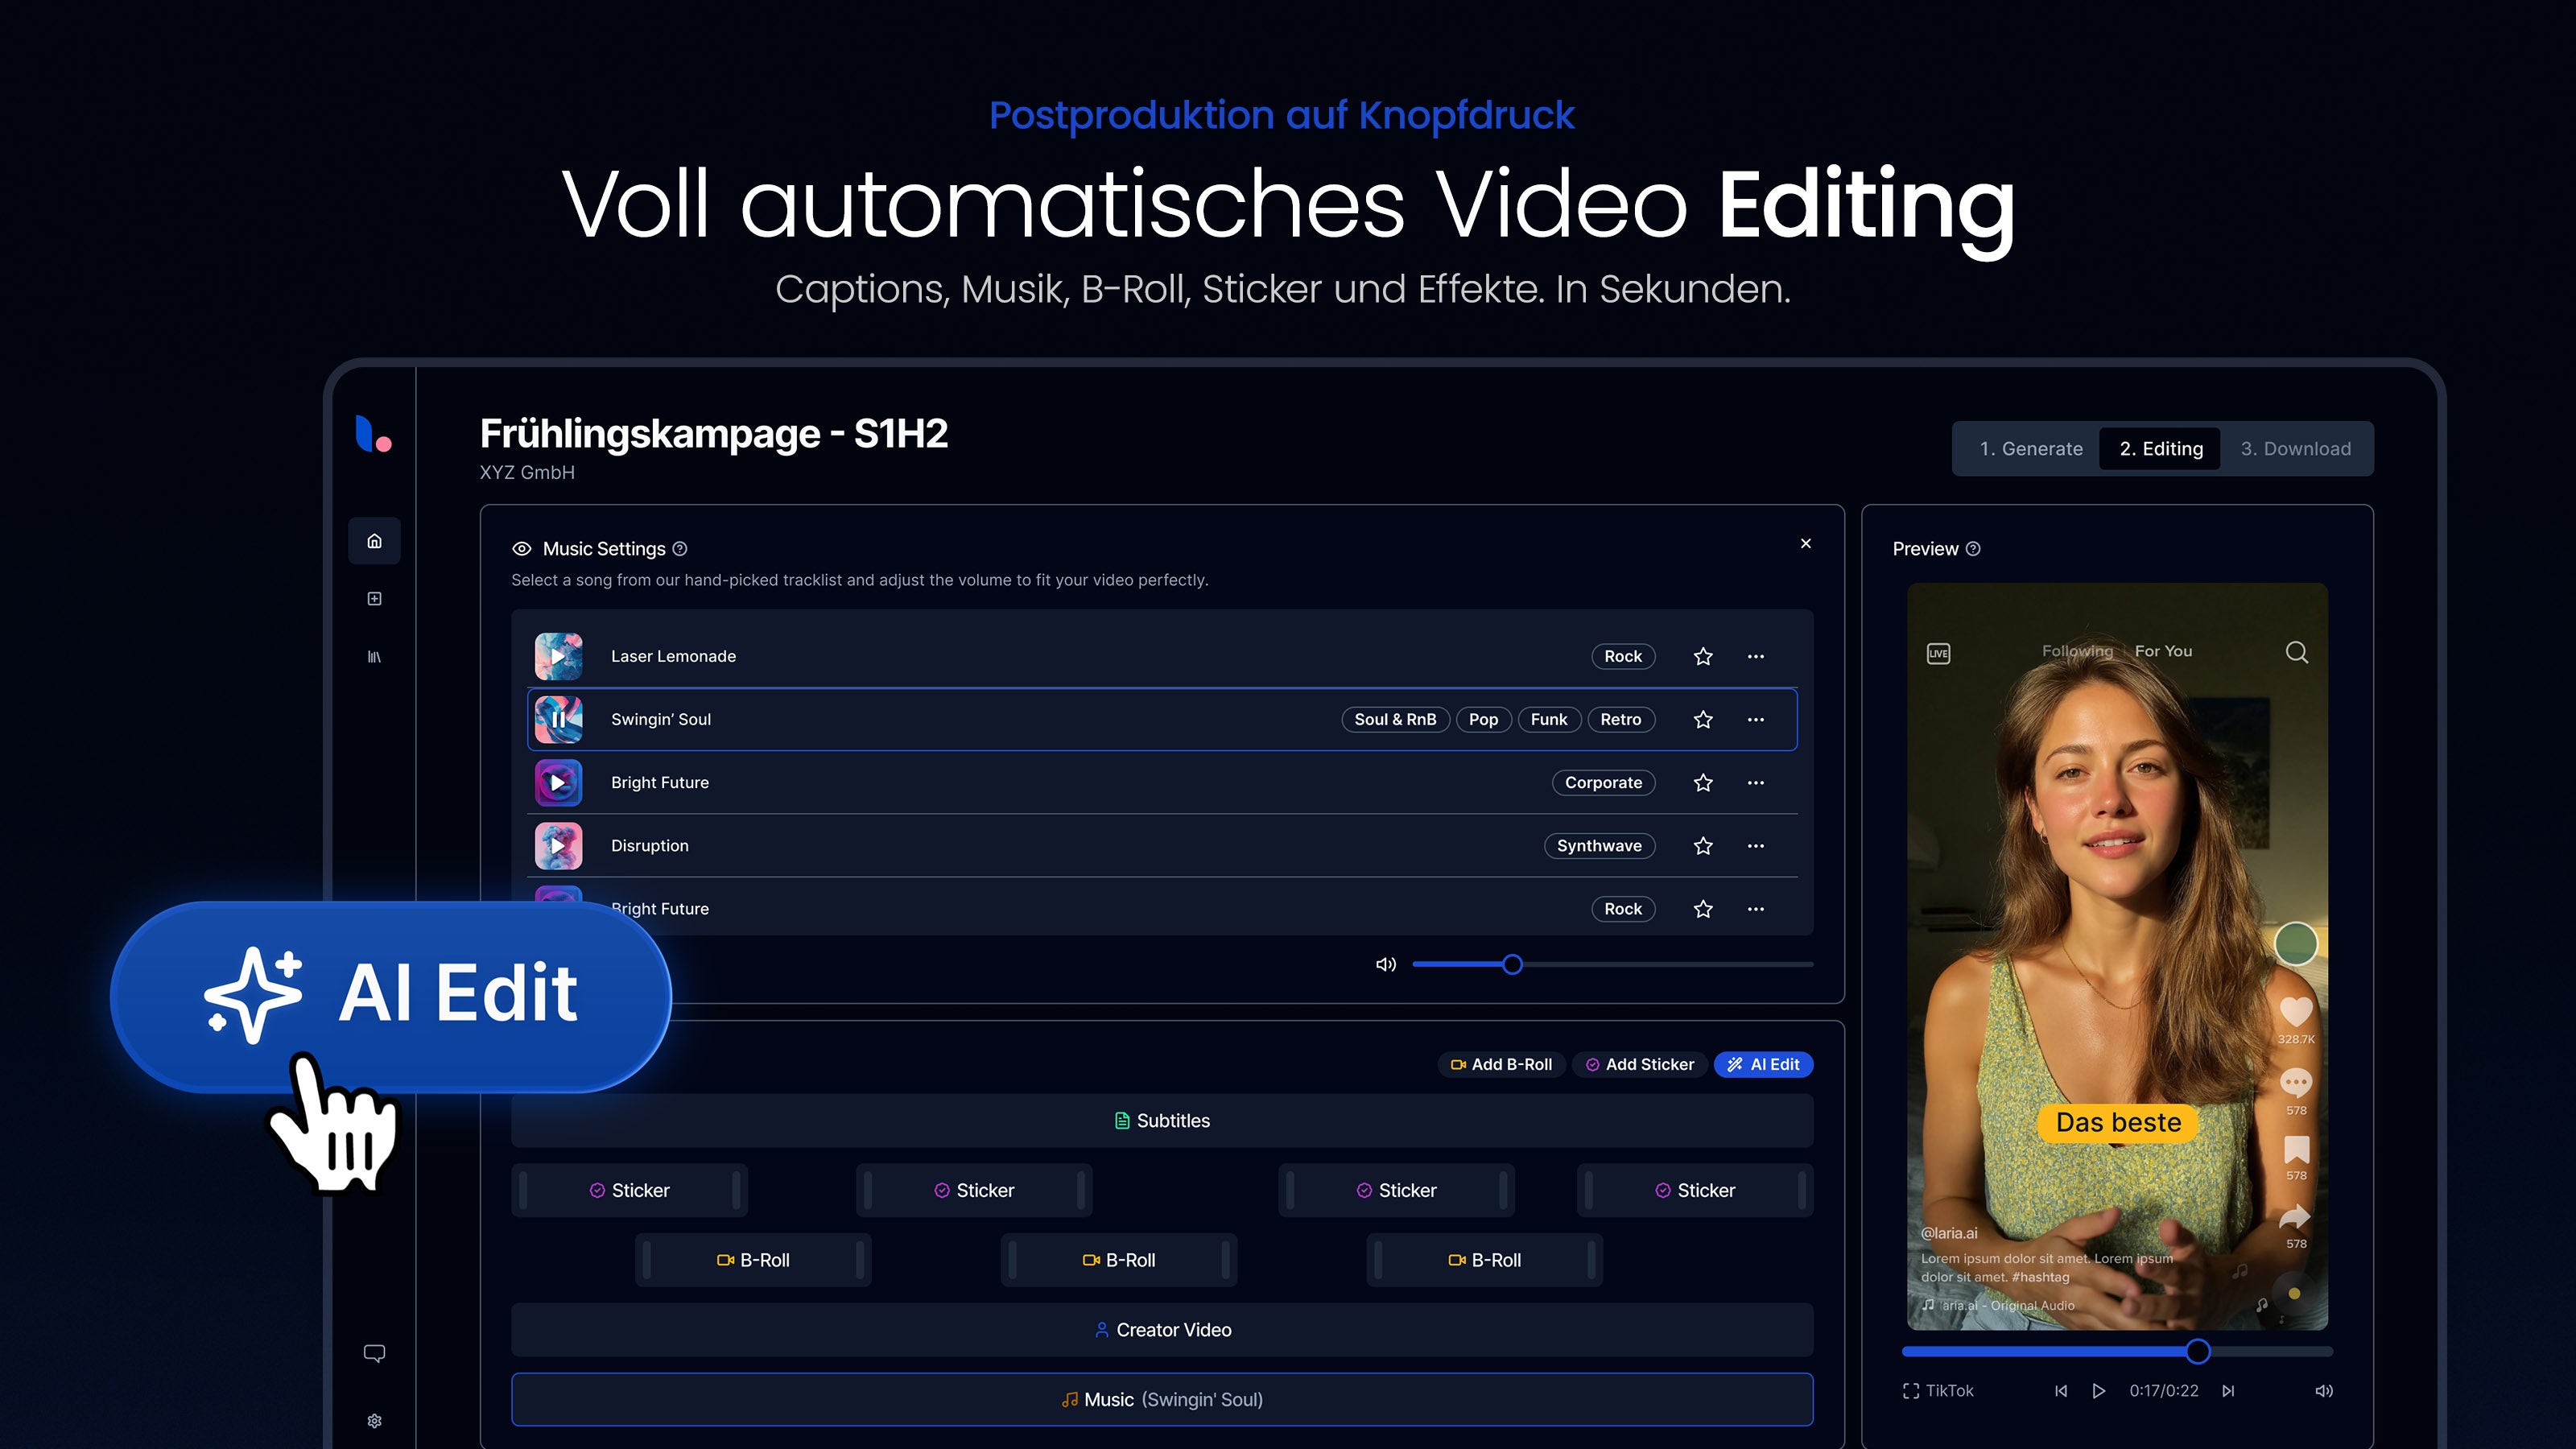This screenshot has height=1449, width=2576.
Task: Open the create new project icon in sidebar
Action: coord(374,598)
